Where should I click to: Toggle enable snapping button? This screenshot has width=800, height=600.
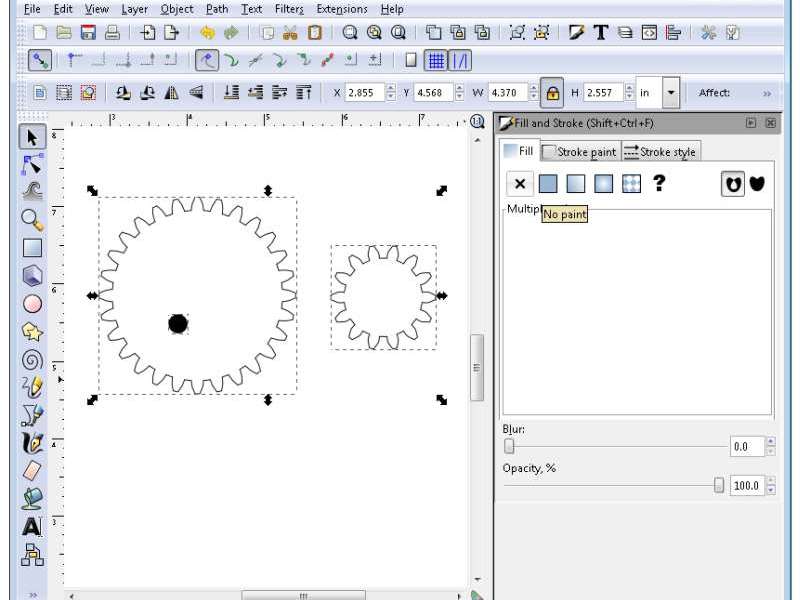tap(40, 60)
